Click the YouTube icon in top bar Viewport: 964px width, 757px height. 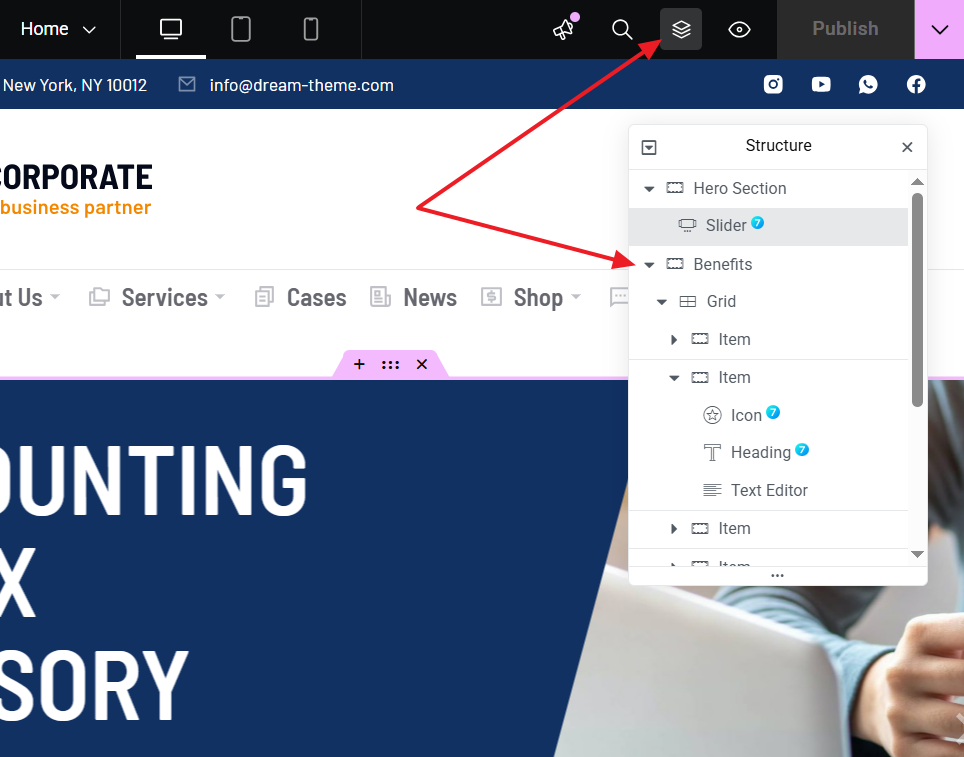click(821, 85)
